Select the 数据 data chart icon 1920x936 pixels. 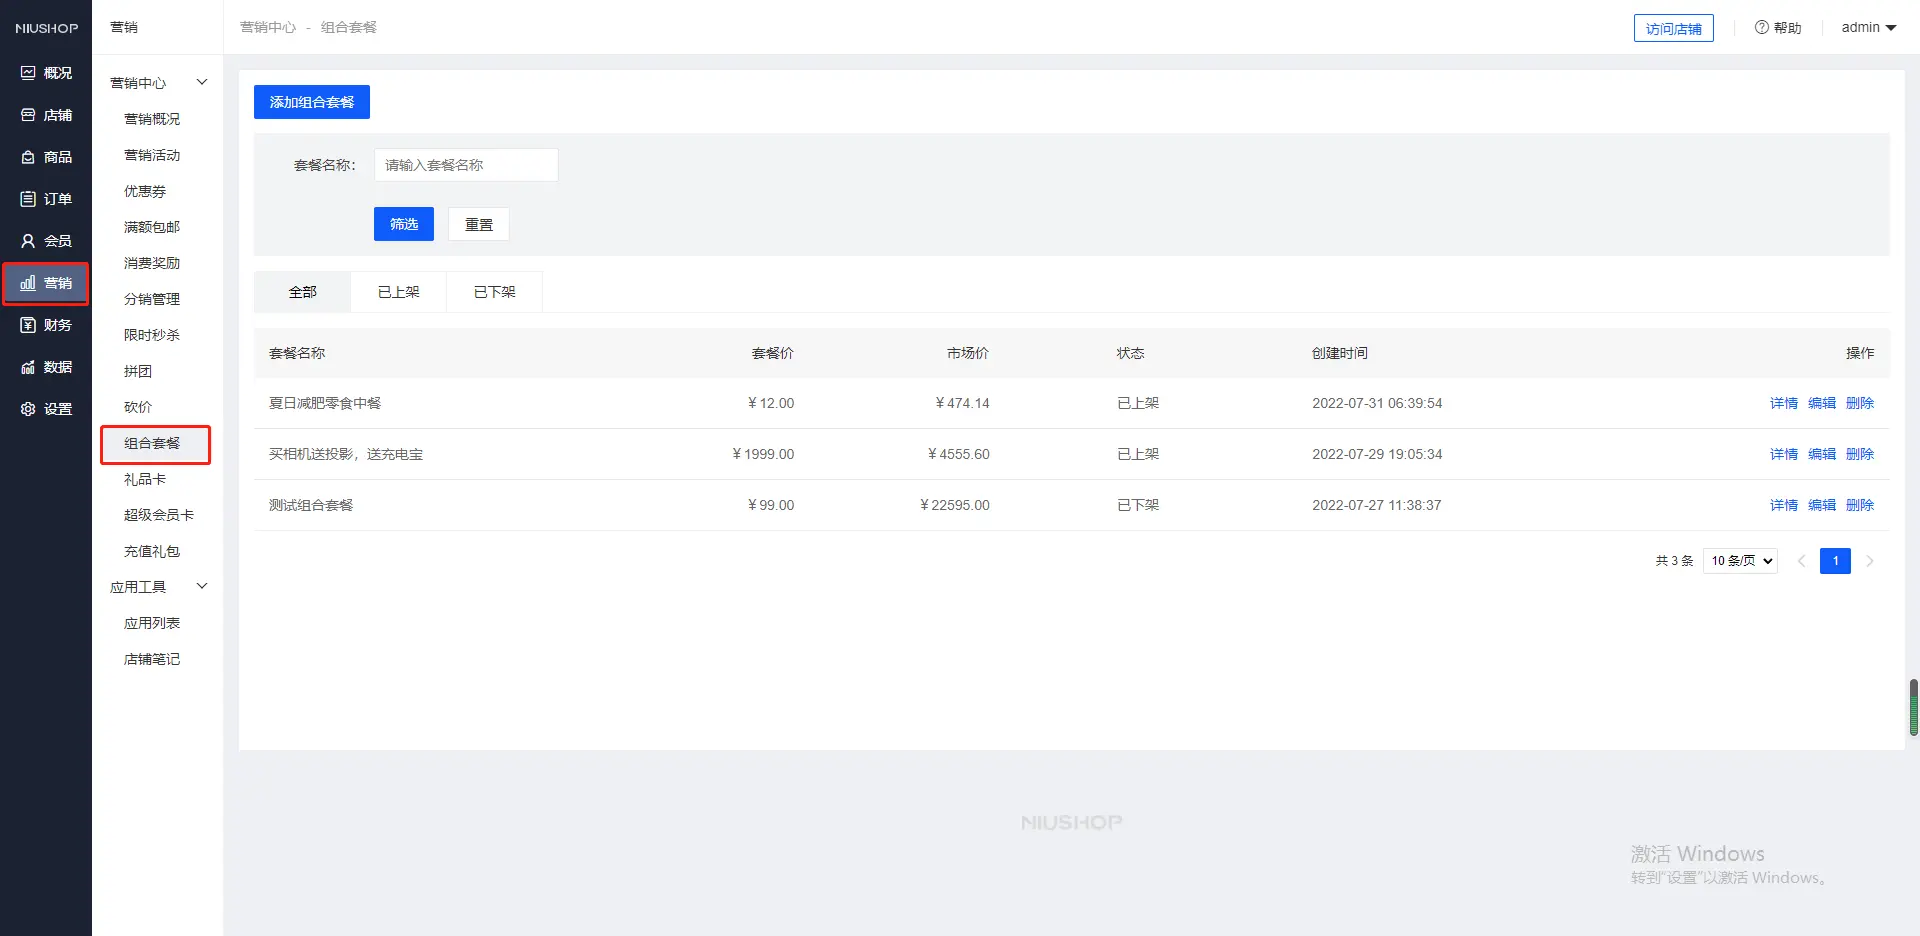pos(28,367)
